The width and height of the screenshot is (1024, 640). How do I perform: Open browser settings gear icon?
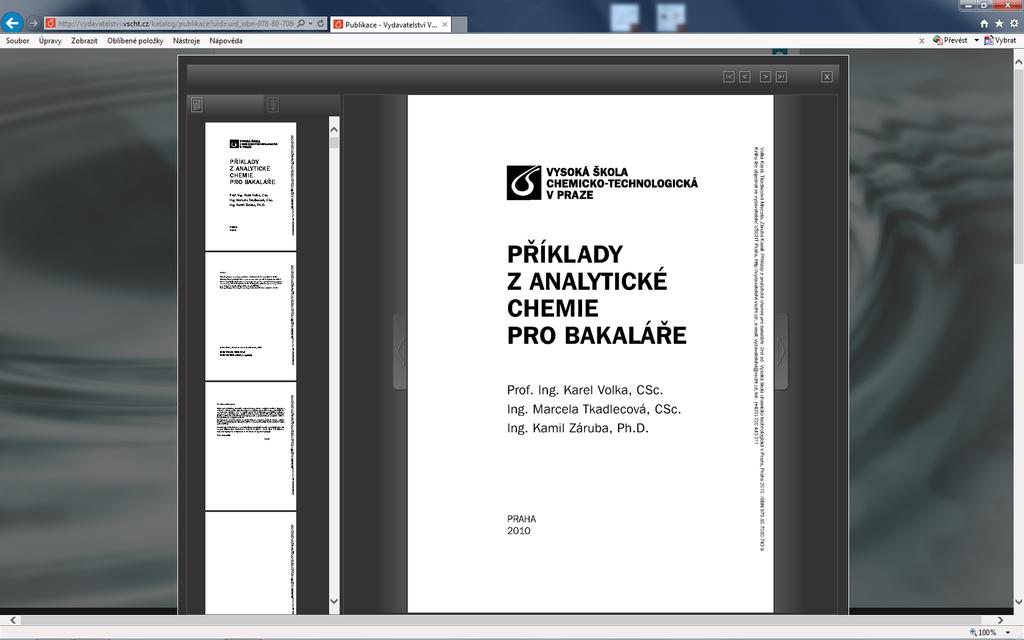point(1014,24)
